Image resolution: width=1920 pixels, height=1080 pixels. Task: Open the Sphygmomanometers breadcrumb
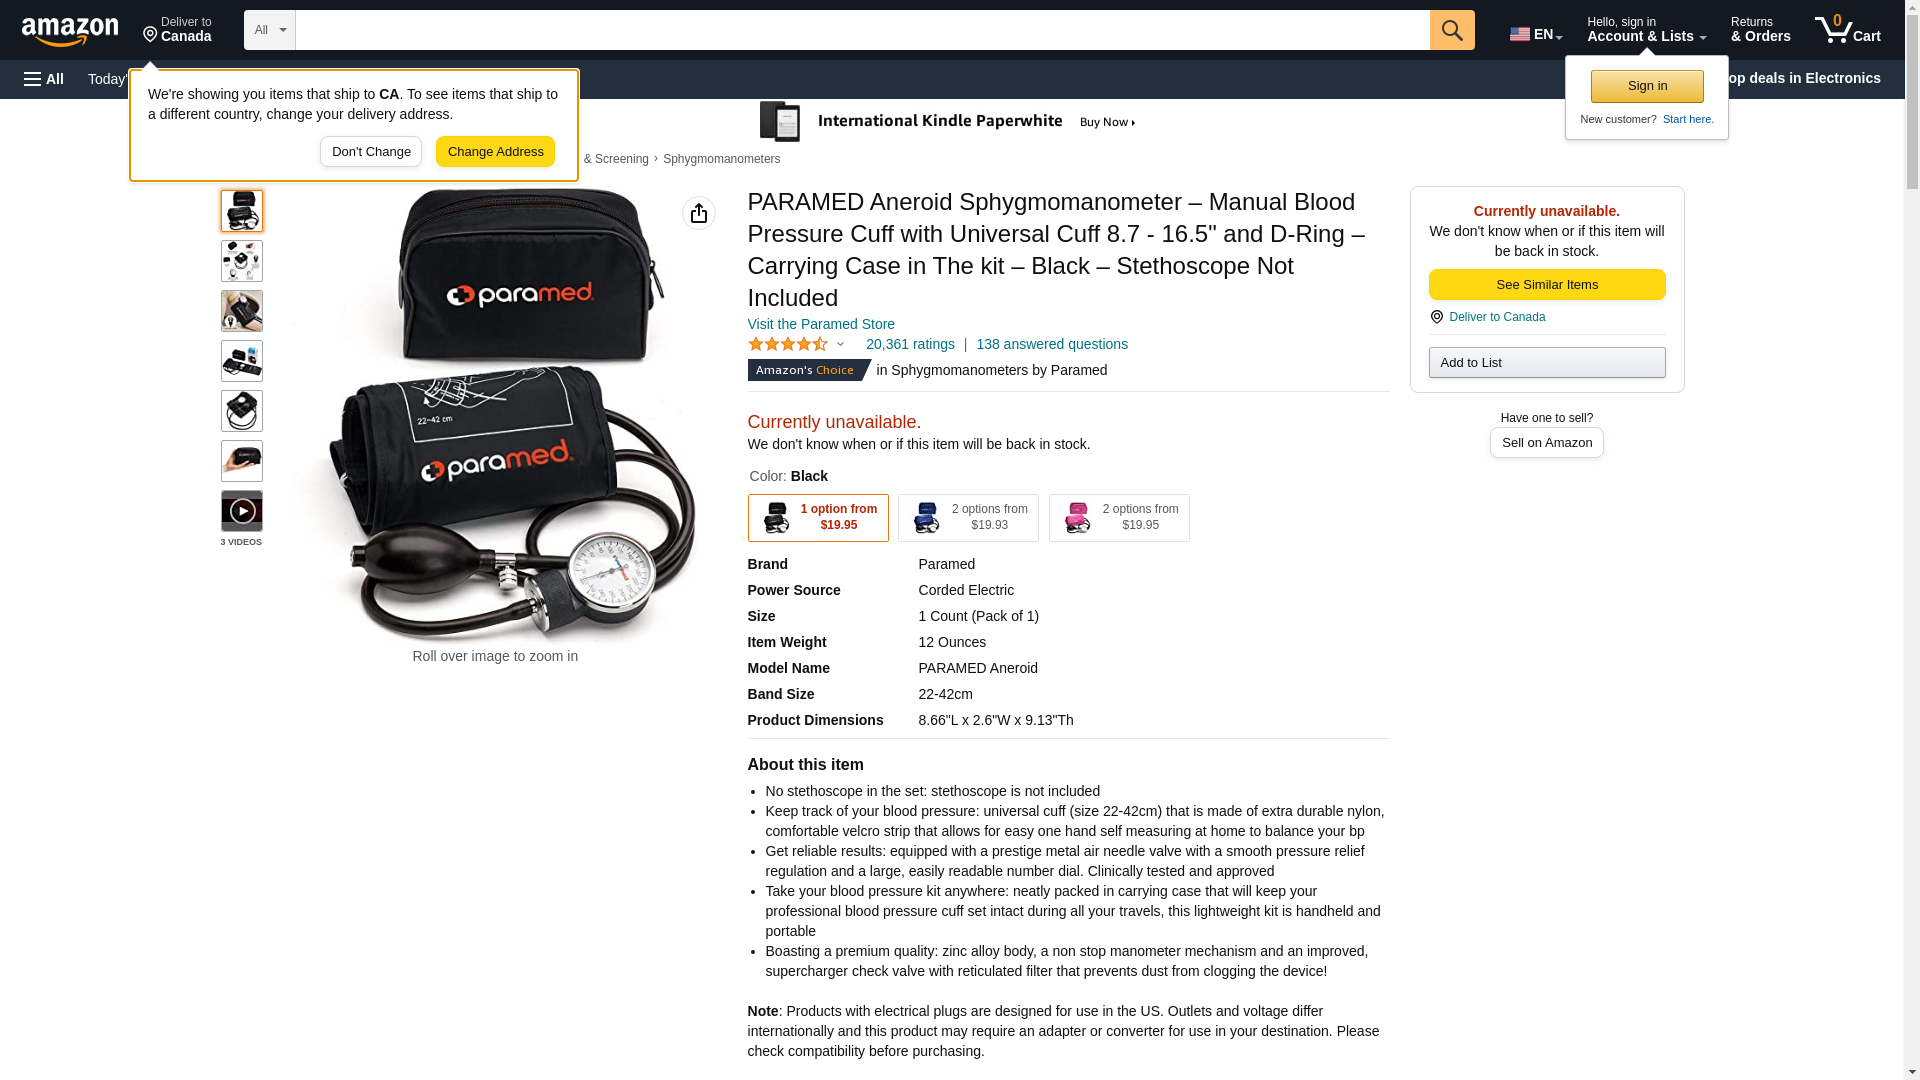pos(722,159)
